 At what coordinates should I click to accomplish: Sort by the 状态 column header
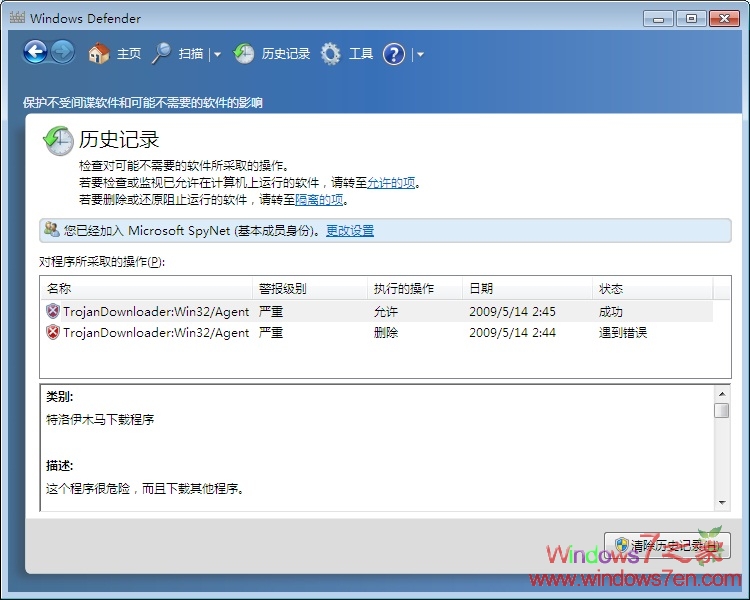click(653, 288)
